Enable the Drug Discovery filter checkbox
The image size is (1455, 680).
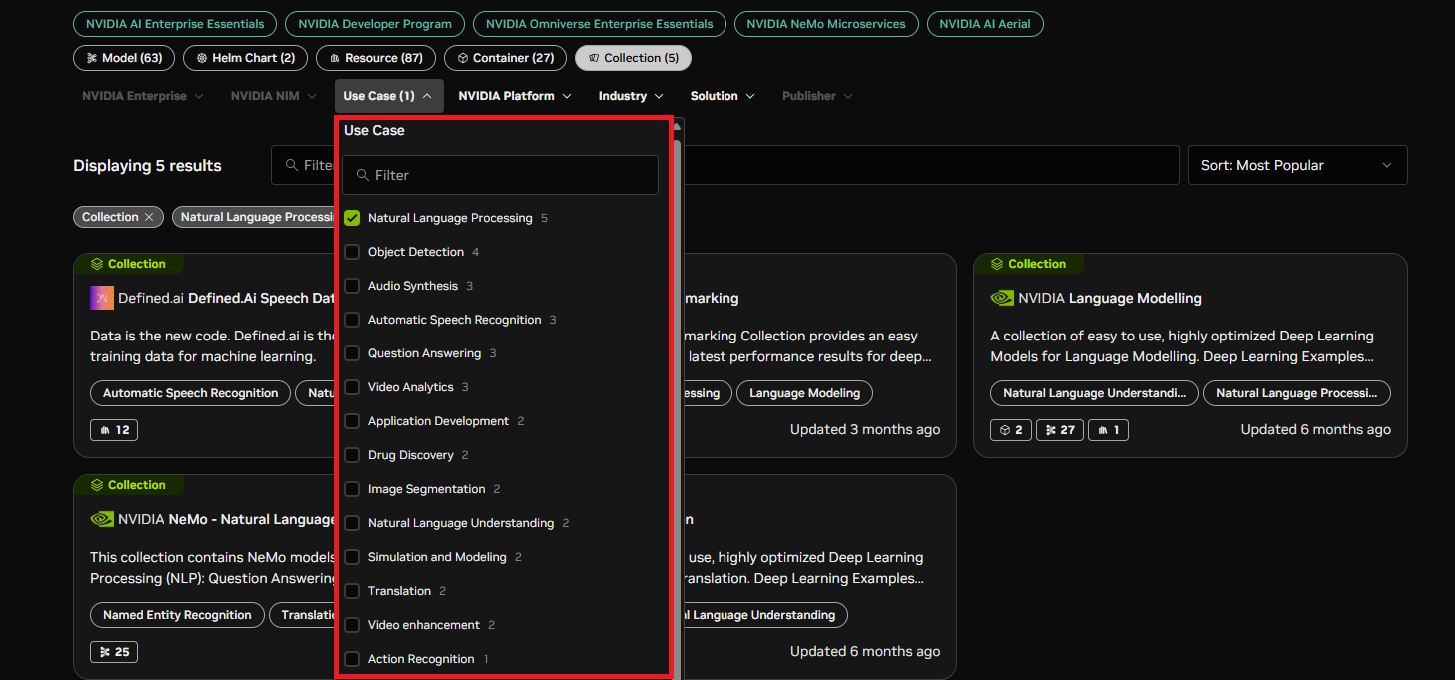352,455
